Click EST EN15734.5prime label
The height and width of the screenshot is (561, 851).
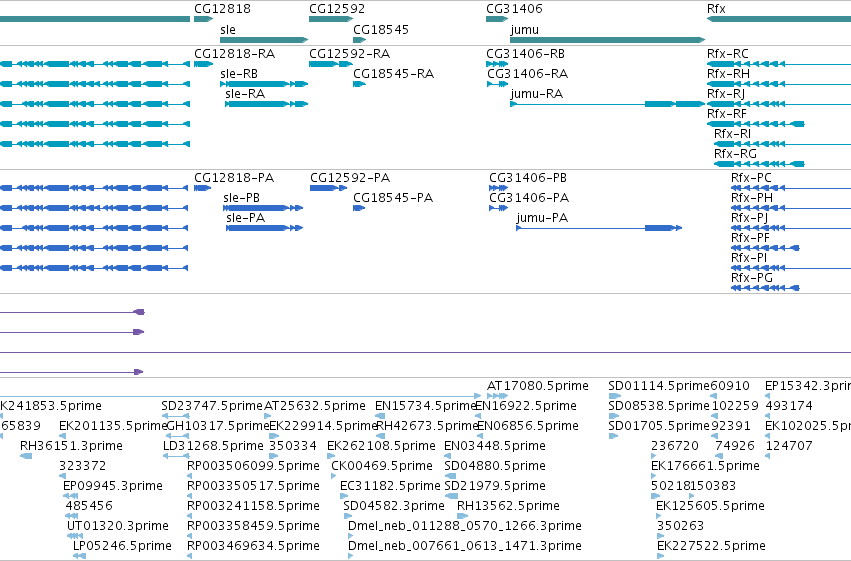click(x=426, y=406)
